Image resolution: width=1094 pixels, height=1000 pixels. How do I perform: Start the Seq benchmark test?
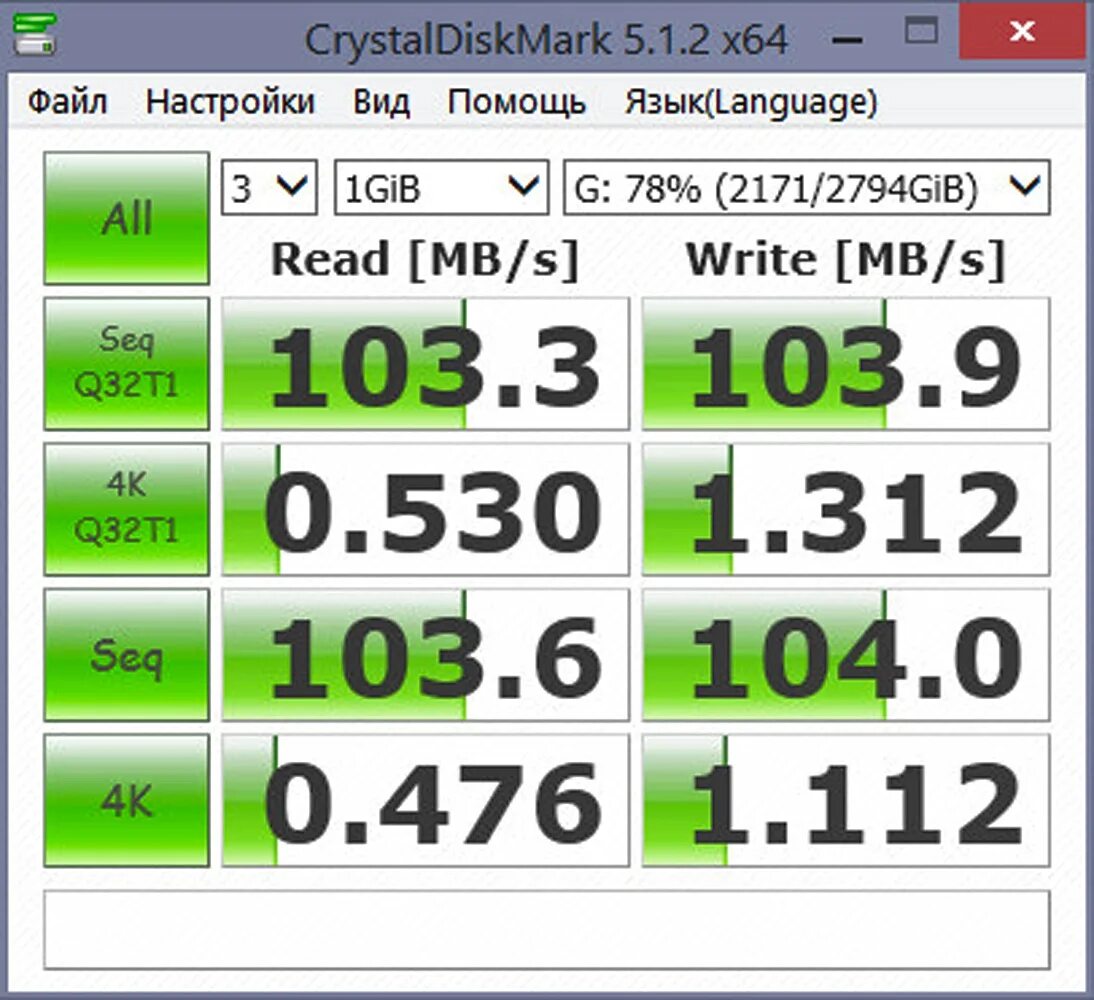[x=126, y=655]
